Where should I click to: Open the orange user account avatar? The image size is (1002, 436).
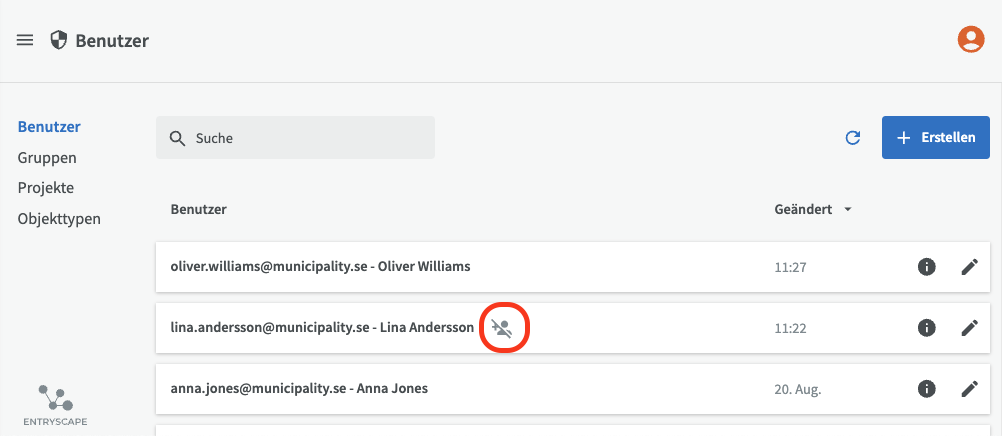click(970, 39)
